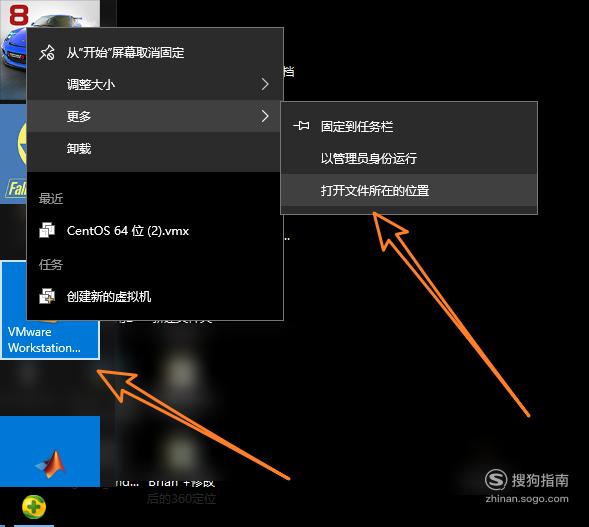This screenshot has width=589, height=527.
Task: Open the Asphalt 8 racing game tile
Action: 14,49
